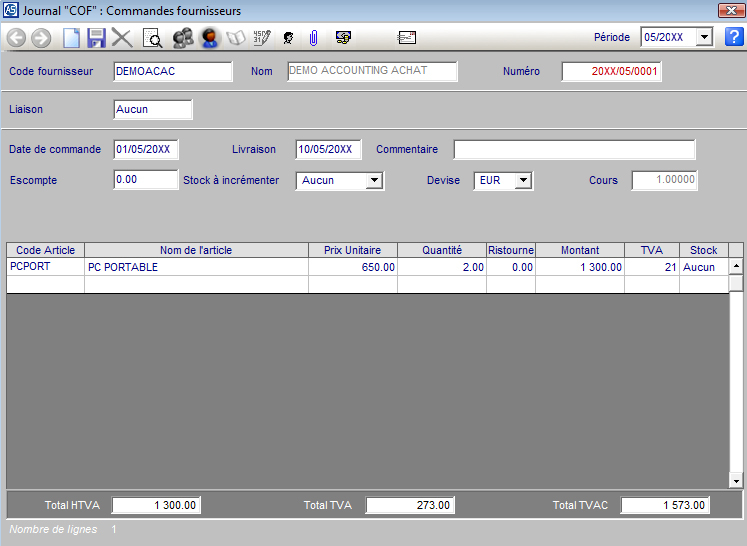Click the Prix Unitaire column header
Viewport: 747px width, 546px height.
(353, 250)
